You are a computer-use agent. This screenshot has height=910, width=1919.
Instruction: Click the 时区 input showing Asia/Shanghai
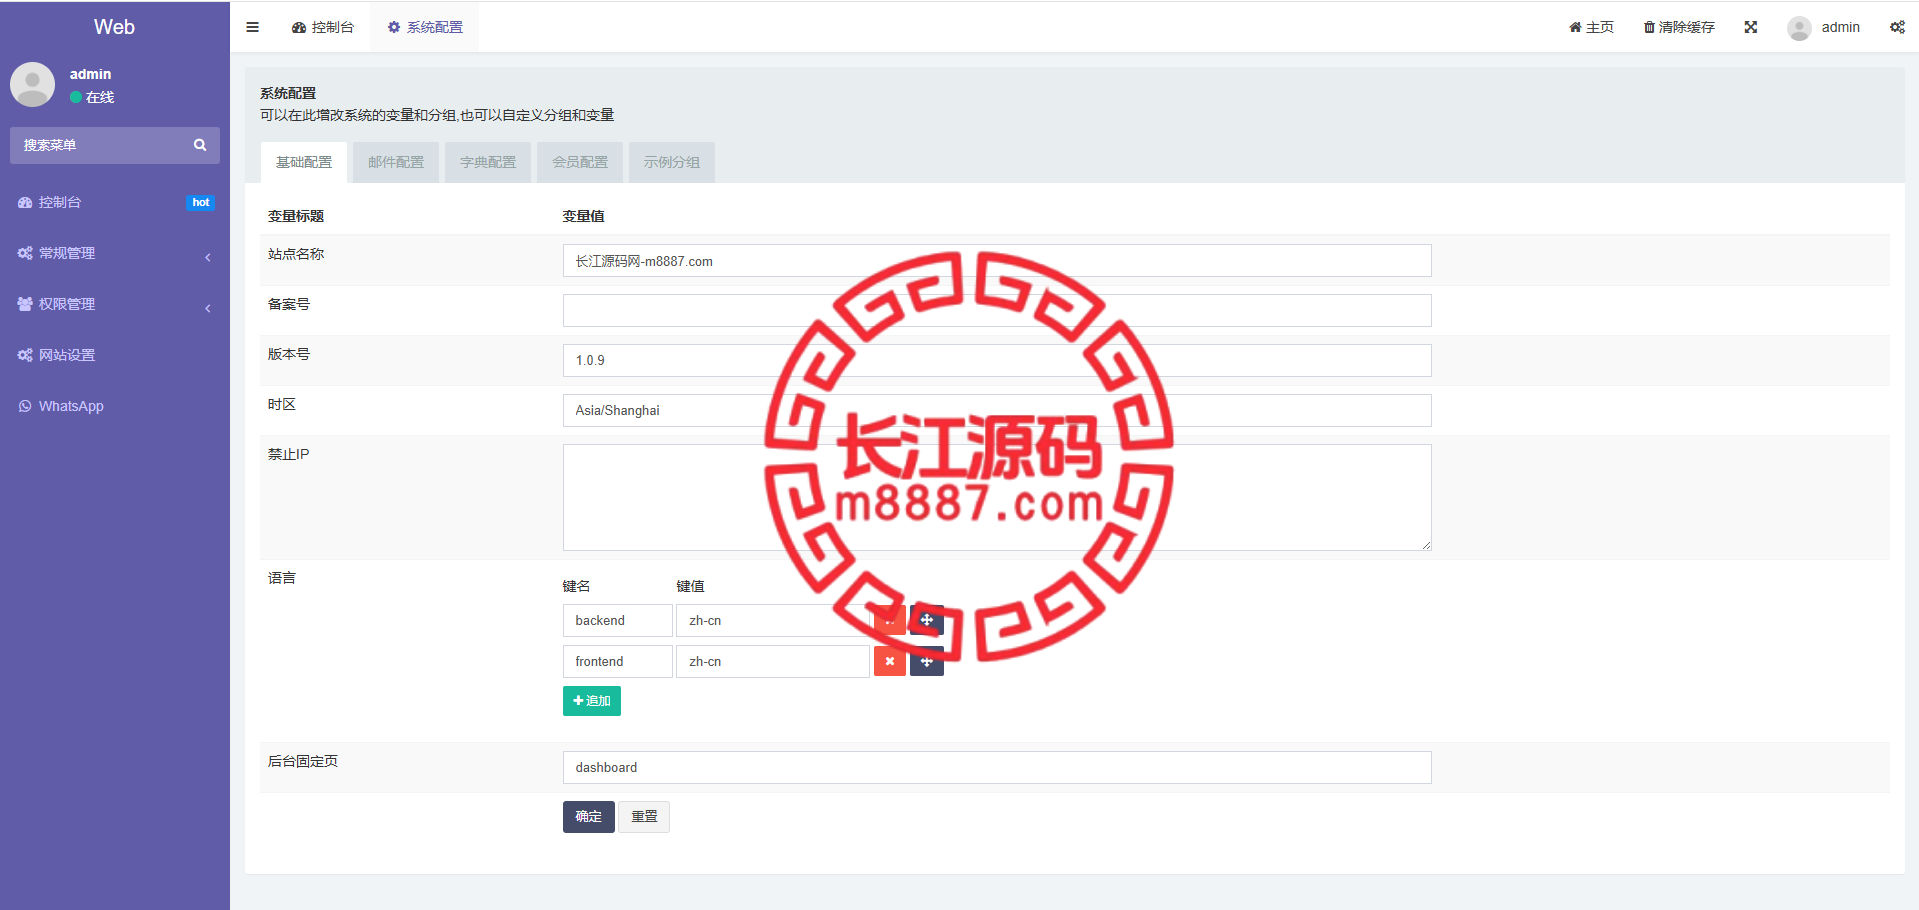(997, 410)
